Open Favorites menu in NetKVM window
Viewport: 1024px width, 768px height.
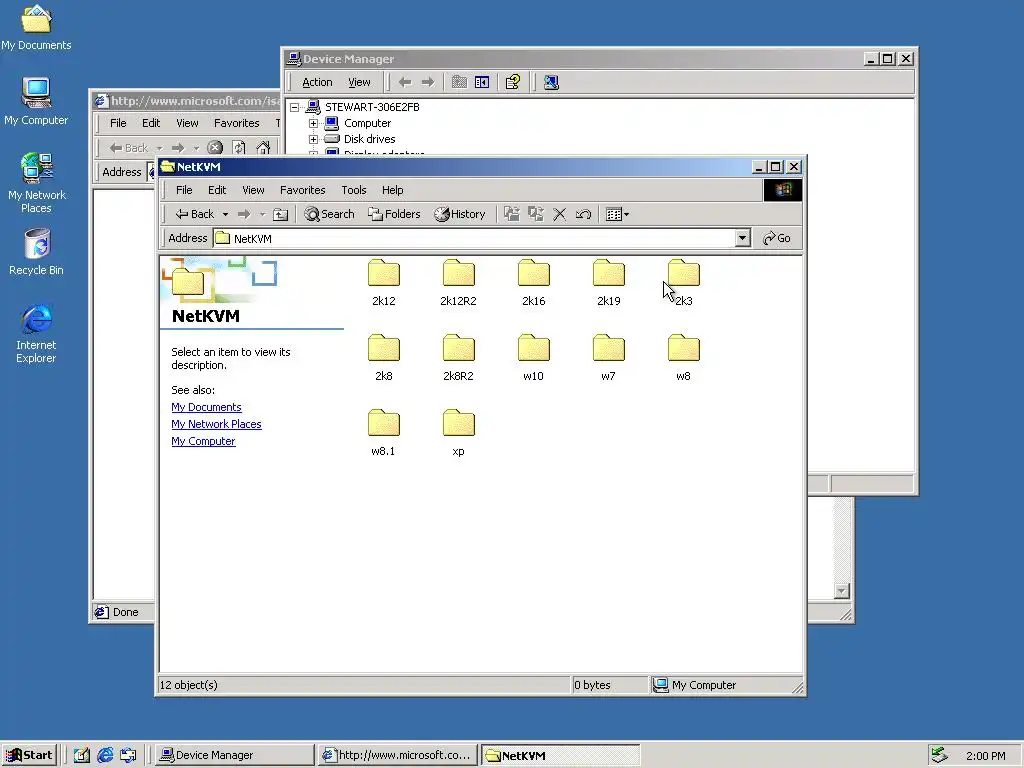click(302, 190)
